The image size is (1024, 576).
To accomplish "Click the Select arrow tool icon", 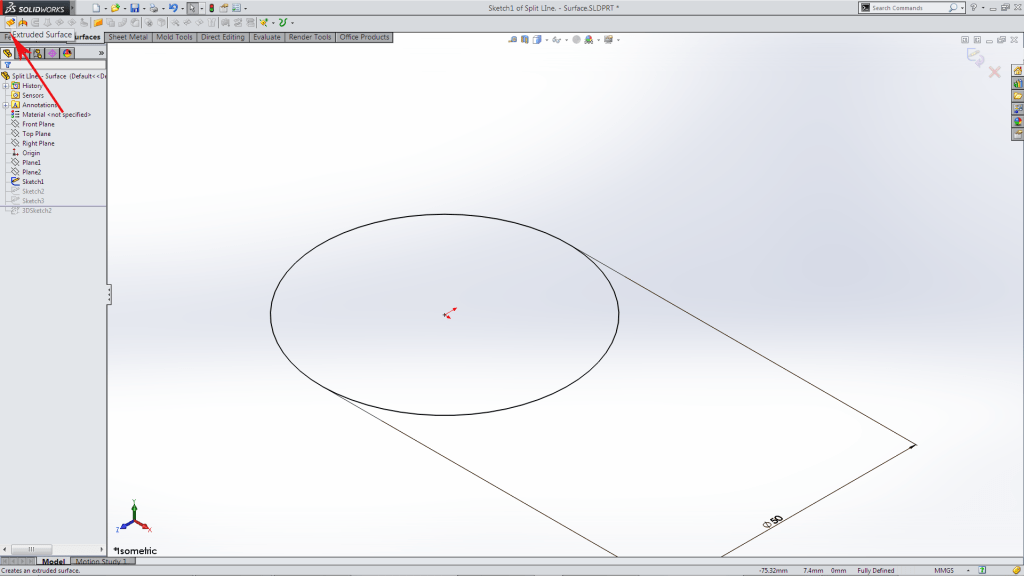I will pos(194,9).
